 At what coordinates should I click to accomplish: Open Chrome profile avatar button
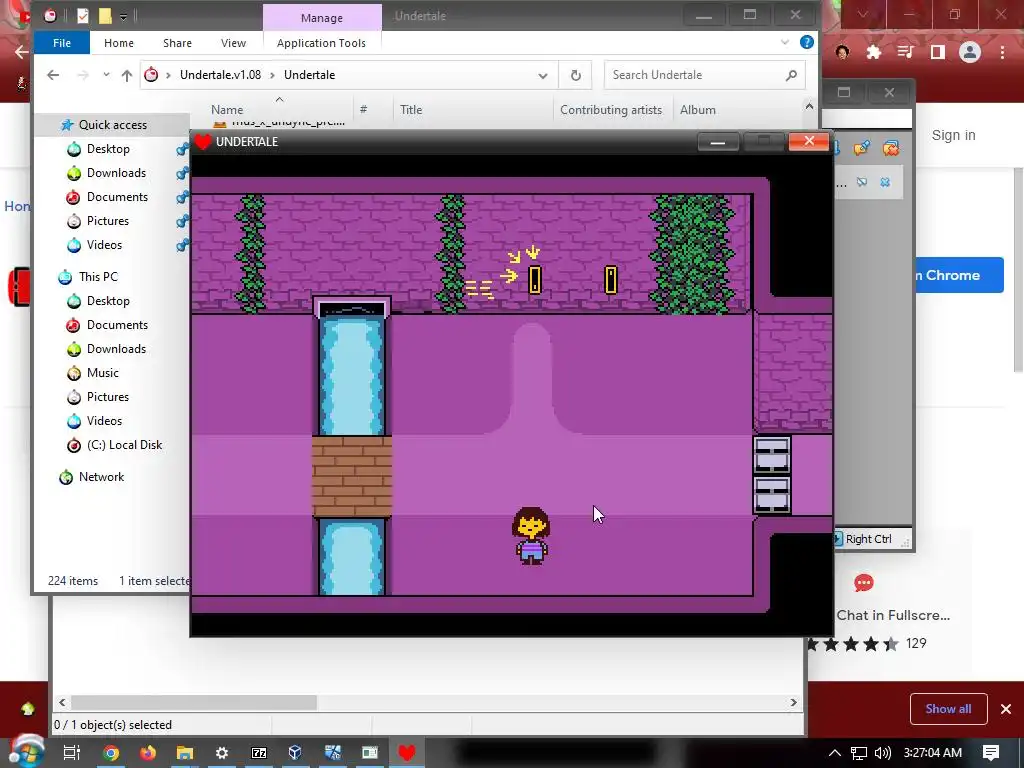(x=970, y=52)
